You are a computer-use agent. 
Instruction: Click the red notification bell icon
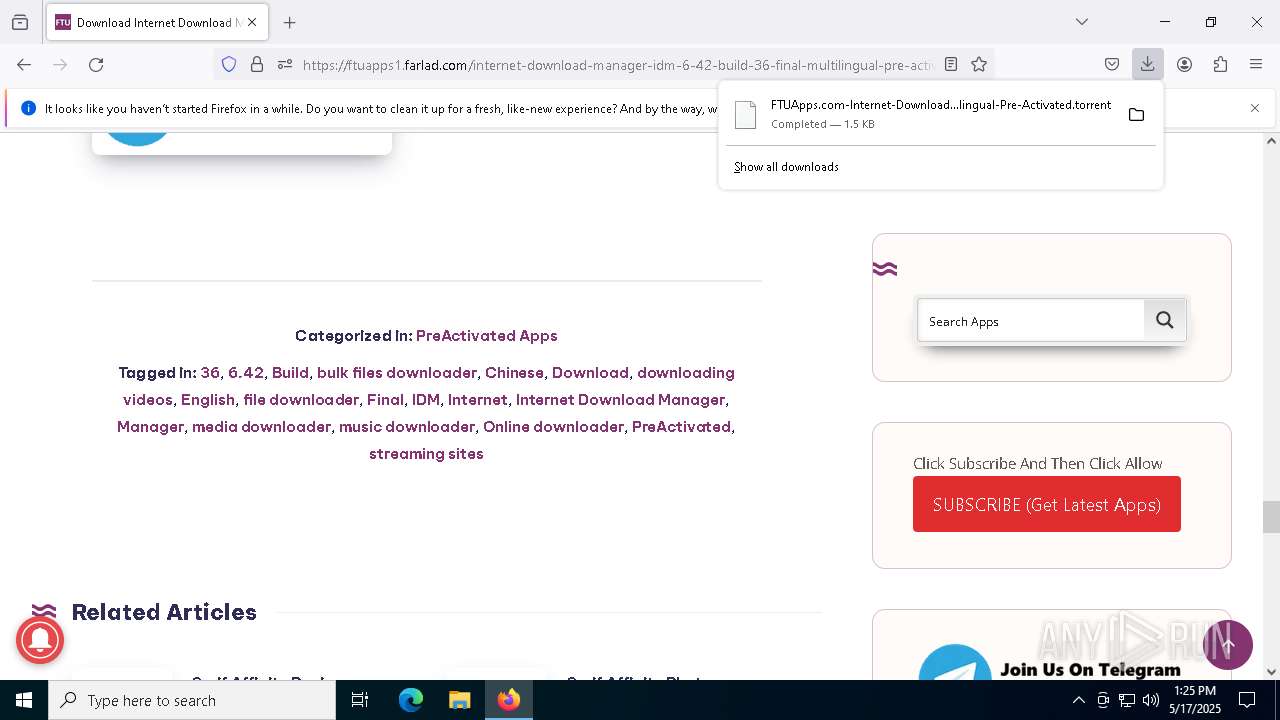pyautogui.click(x=40, y=640)
